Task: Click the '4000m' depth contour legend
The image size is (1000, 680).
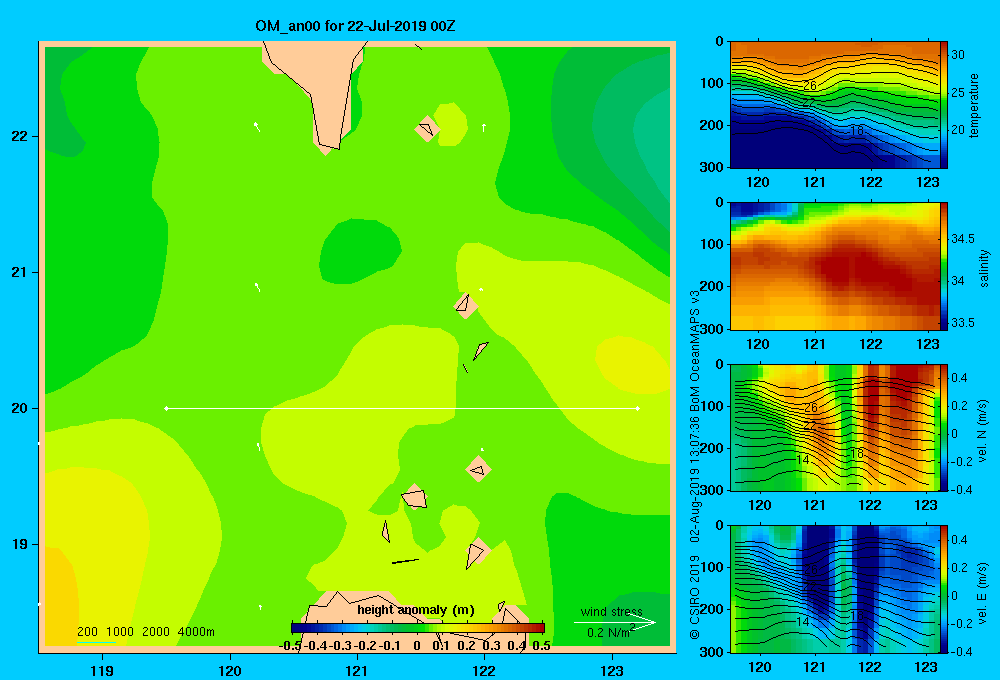Action: click(x=196, y=632)
